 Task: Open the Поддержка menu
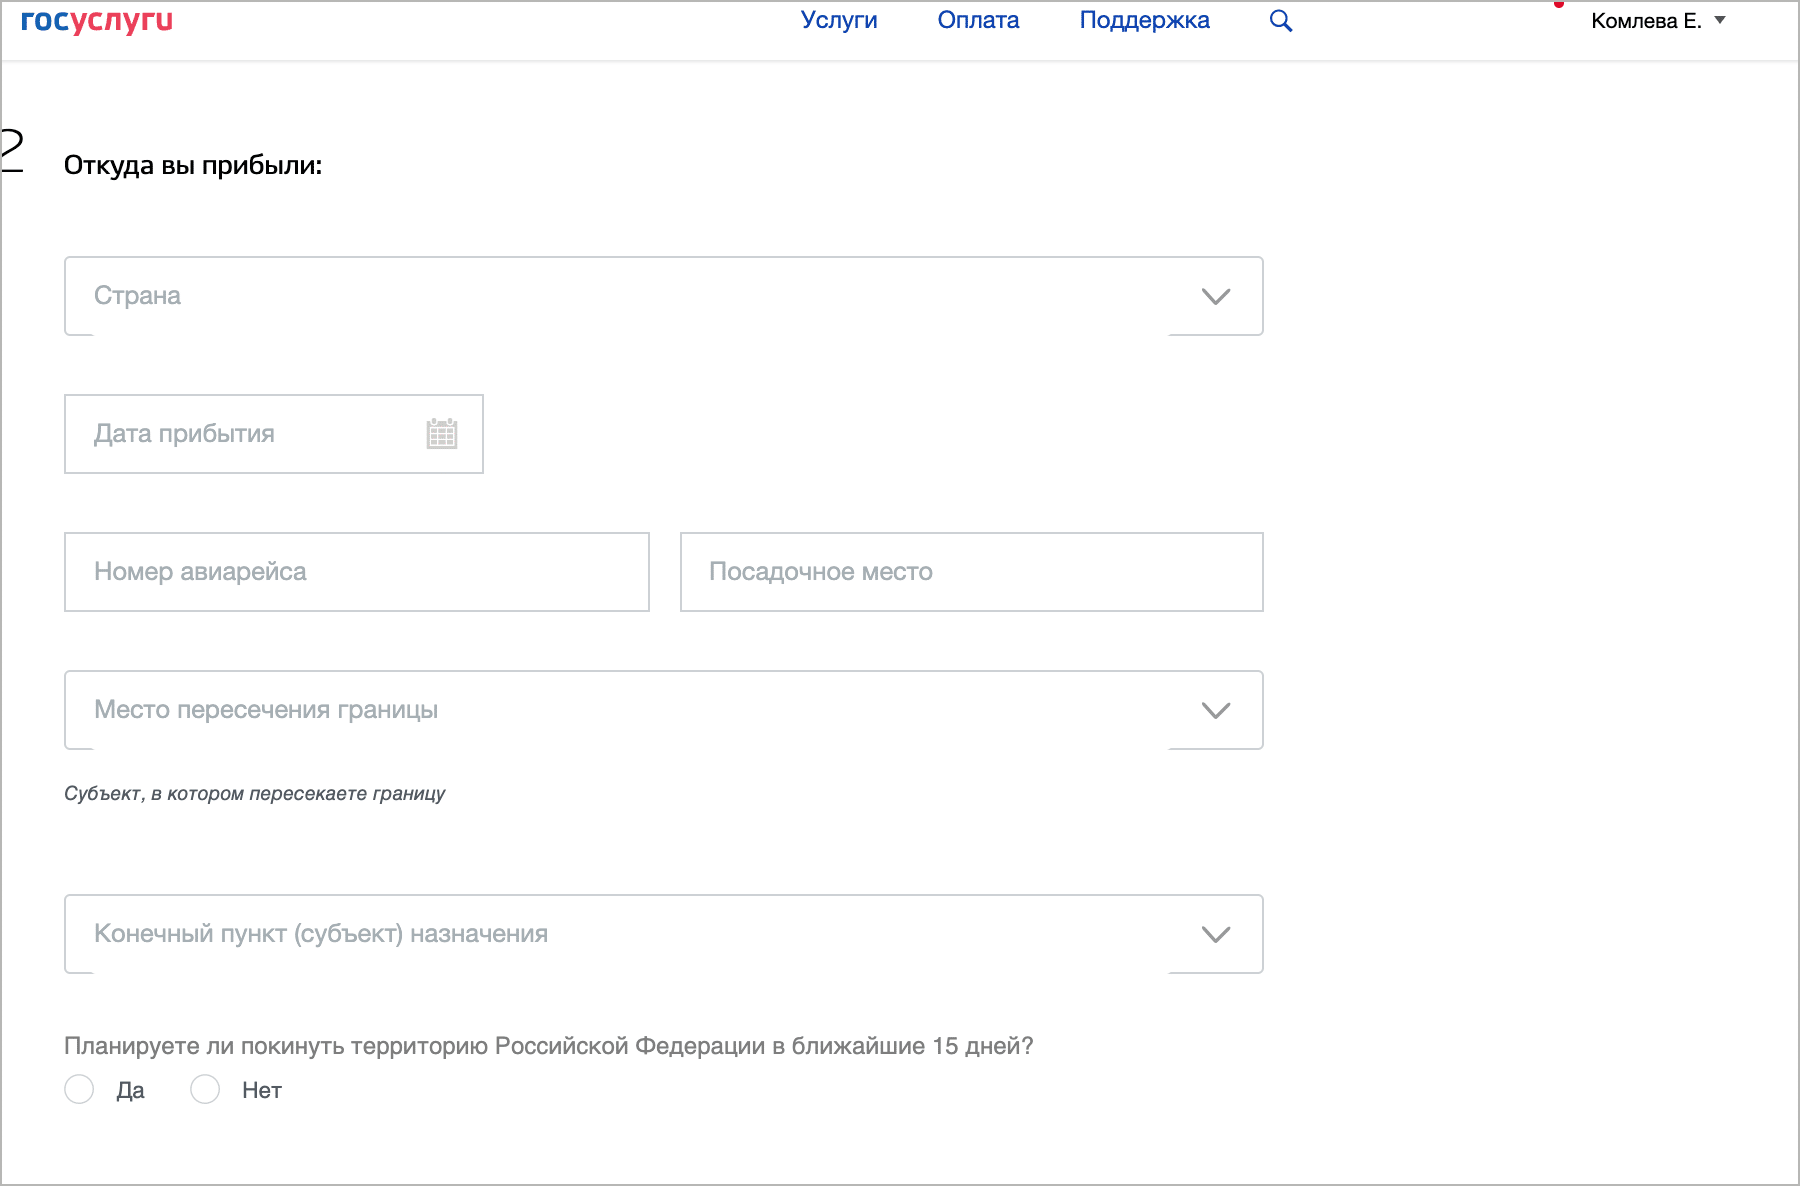point(1144,20)
